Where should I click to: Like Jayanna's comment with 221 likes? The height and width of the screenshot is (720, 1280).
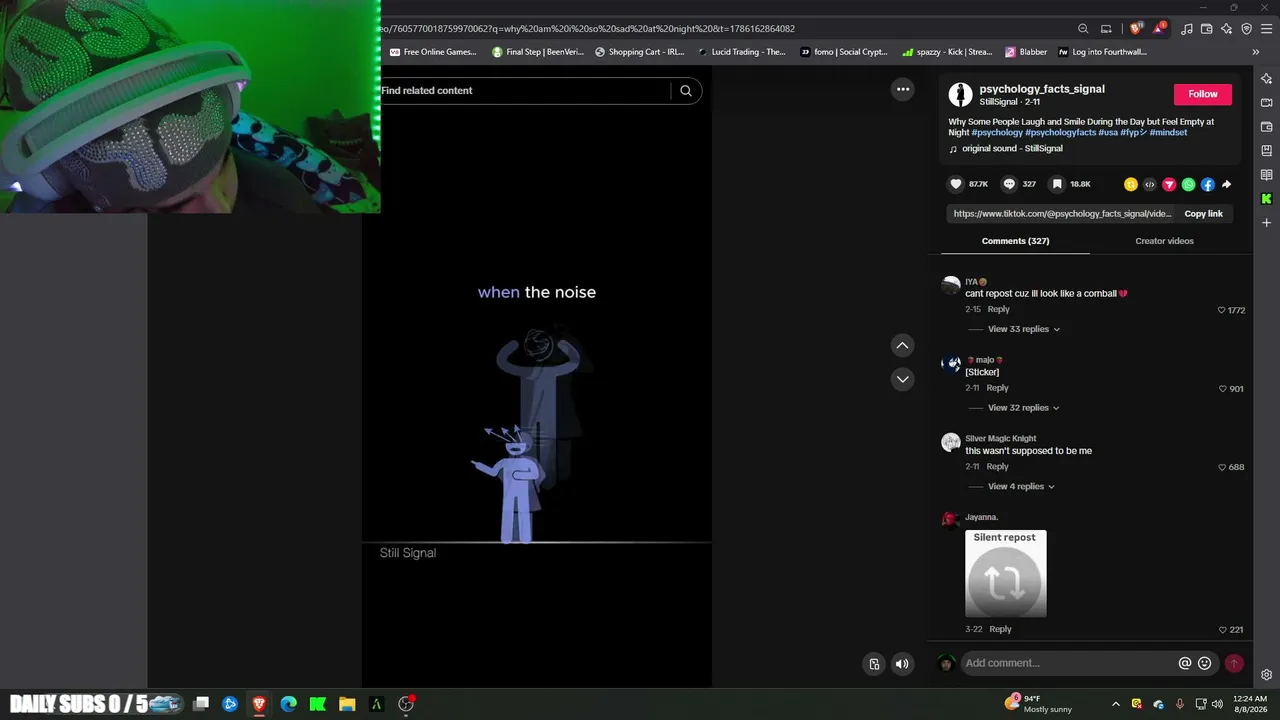click(1222, 630)
